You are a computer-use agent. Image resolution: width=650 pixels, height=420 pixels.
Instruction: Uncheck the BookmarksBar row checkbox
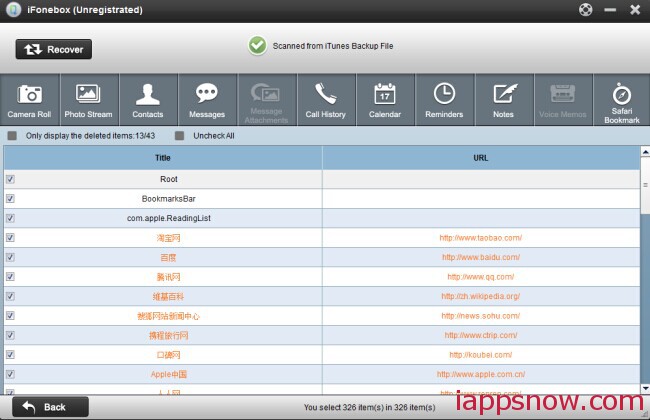10,199
